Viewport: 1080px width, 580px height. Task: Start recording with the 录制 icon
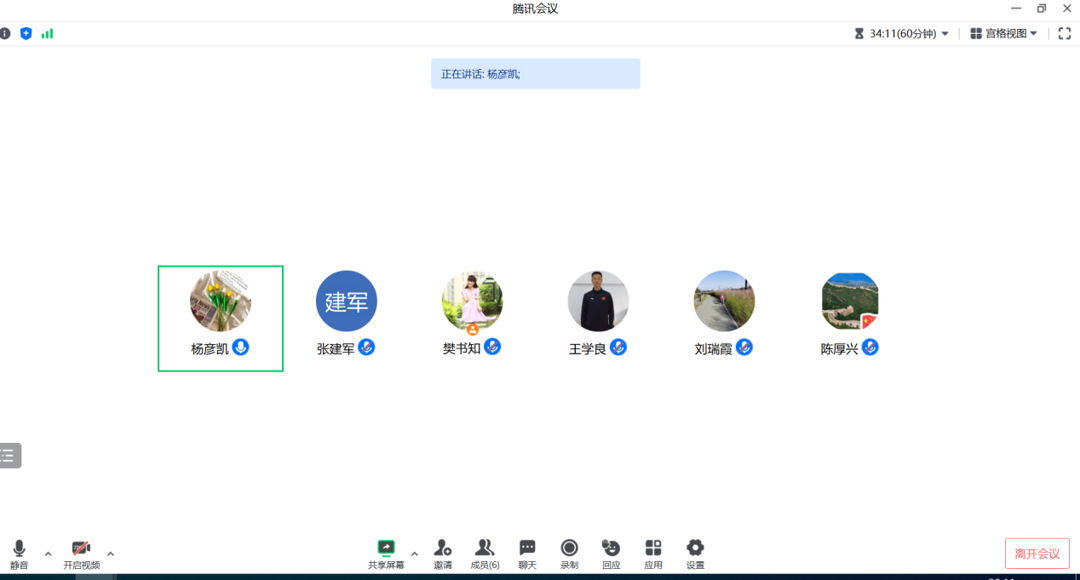click(x=570, y=551)
